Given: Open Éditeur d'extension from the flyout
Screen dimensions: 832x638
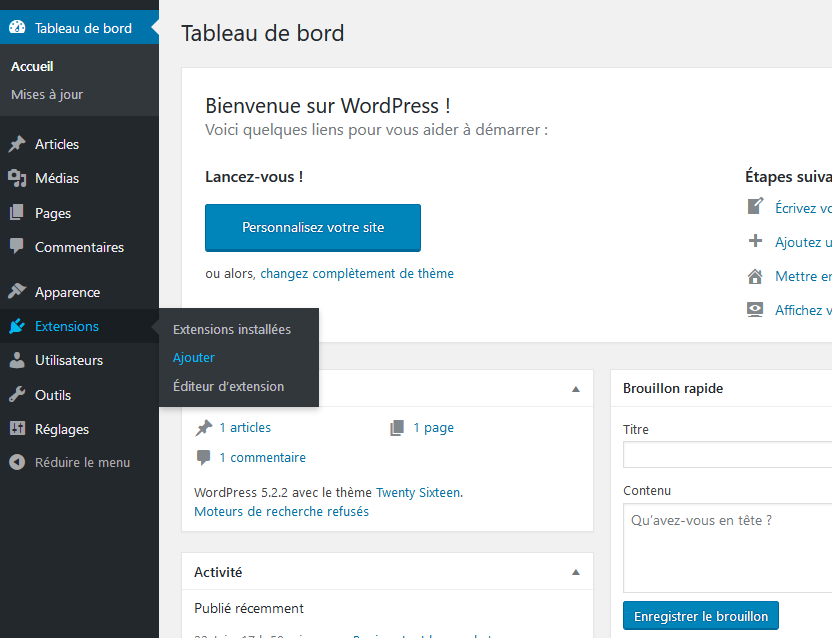Looking at the screenshot, I should (x=229, y=386).
